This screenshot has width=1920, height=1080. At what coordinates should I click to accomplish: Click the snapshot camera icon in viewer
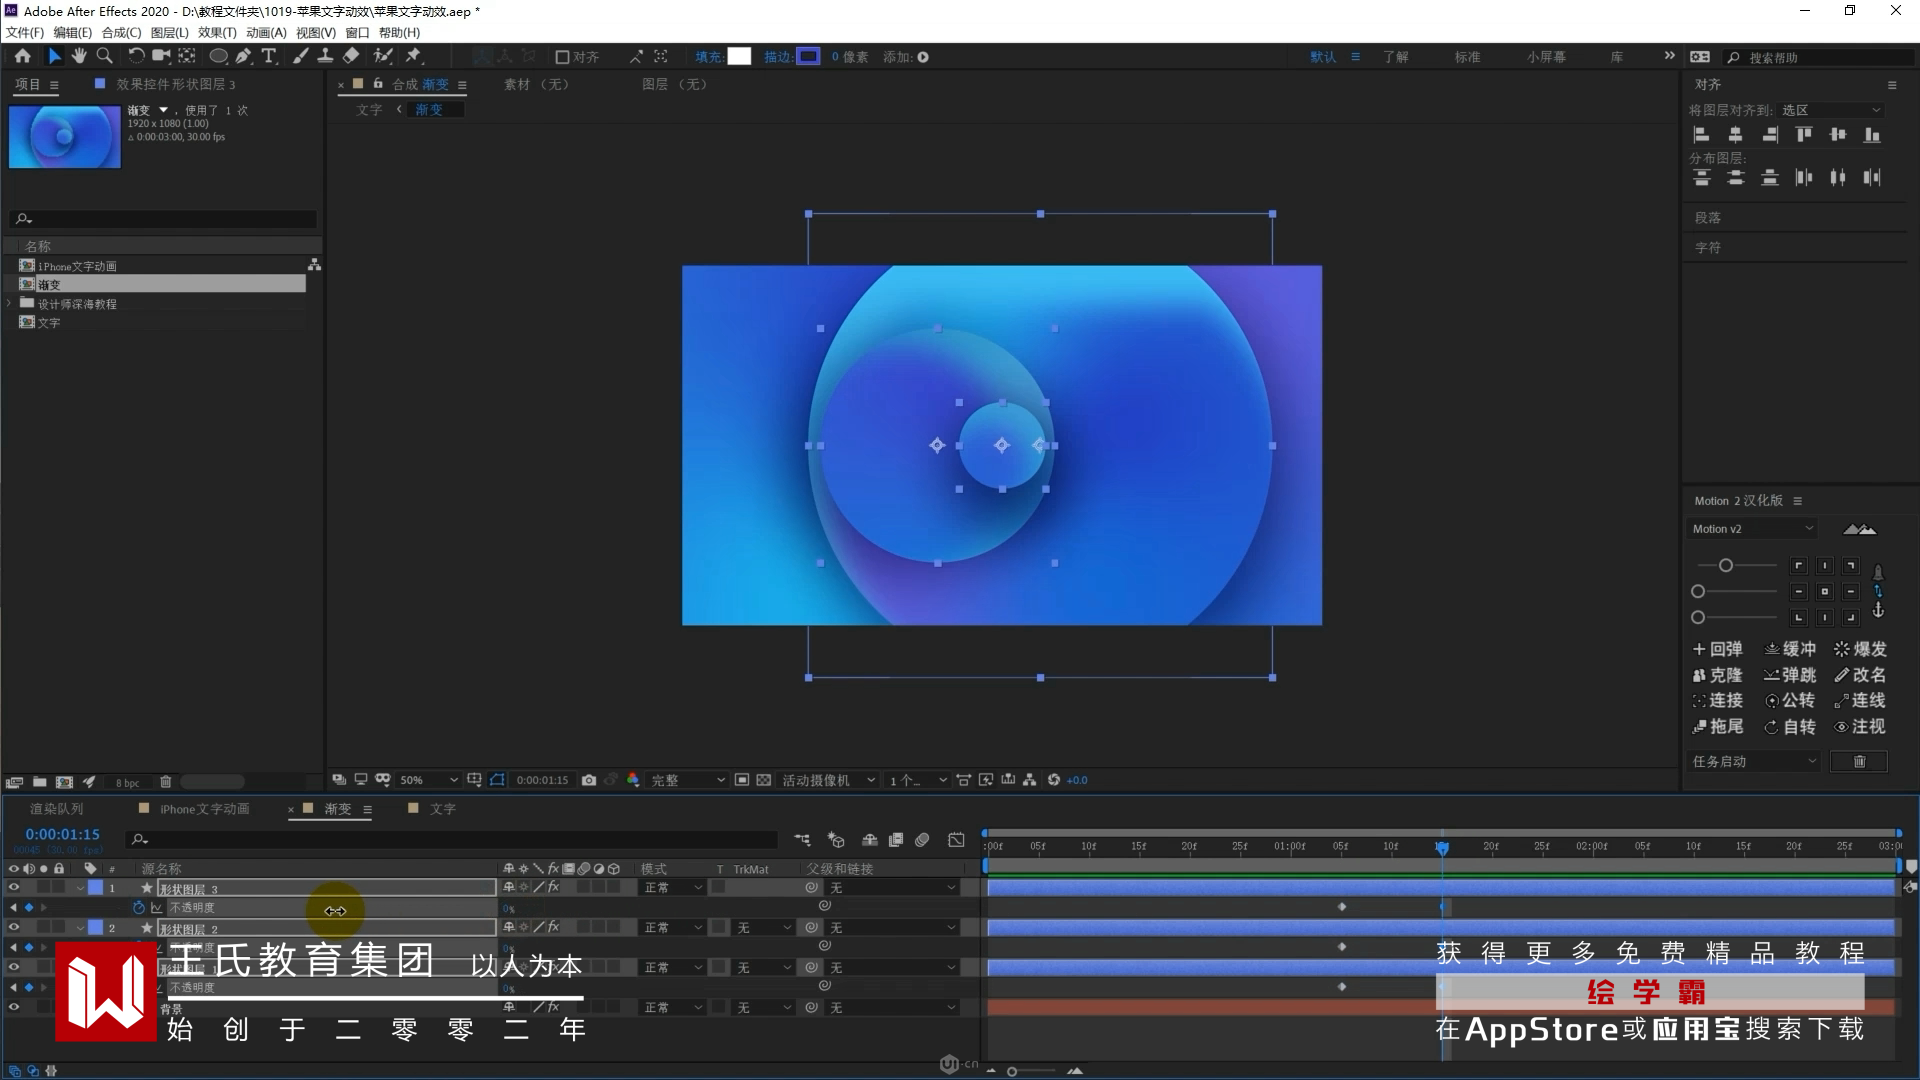coord(589,780)
